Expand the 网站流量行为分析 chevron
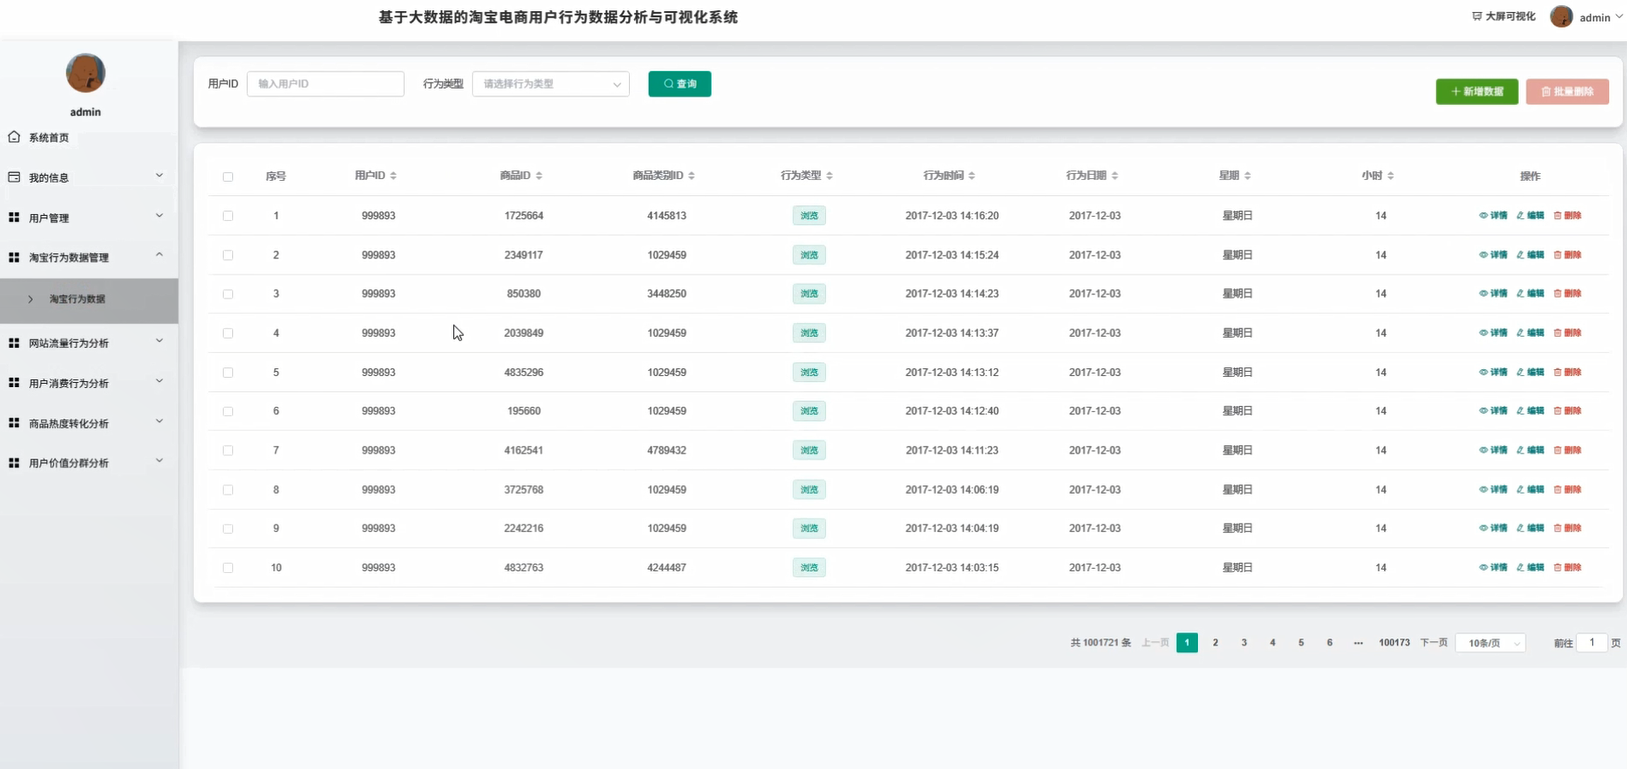Viewport: 1627px width, 769px height. coord(159,341)
